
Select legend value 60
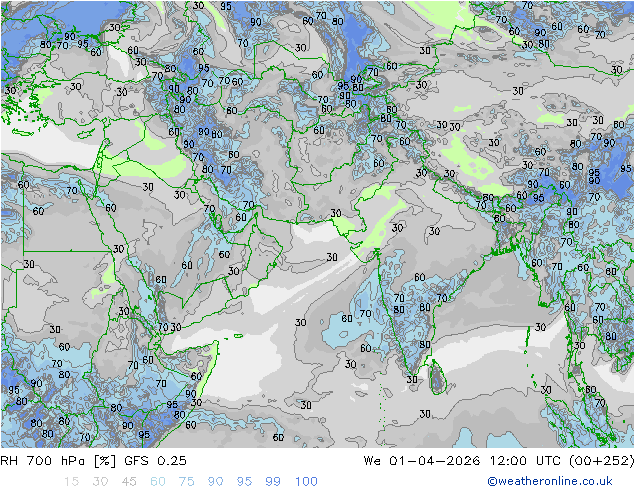pyautogui.click(x=158, y=482)
